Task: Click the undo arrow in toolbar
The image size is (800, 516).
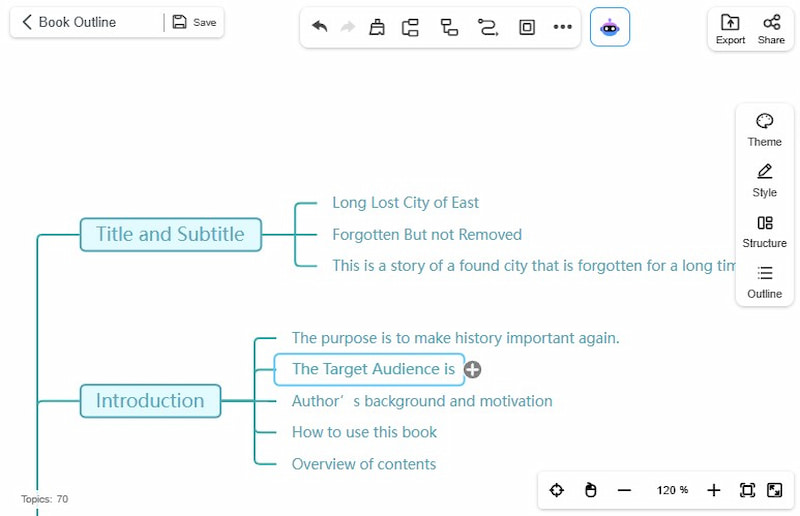Action: 320,27
